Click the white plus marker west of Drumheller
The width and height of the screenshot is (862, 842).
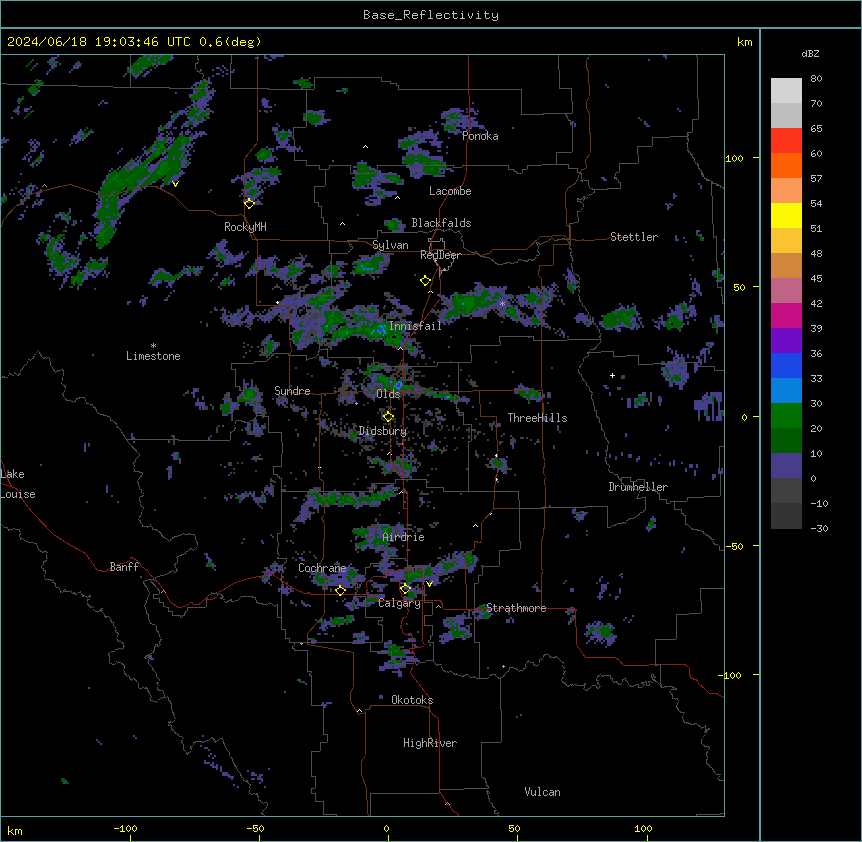point(612,375)
